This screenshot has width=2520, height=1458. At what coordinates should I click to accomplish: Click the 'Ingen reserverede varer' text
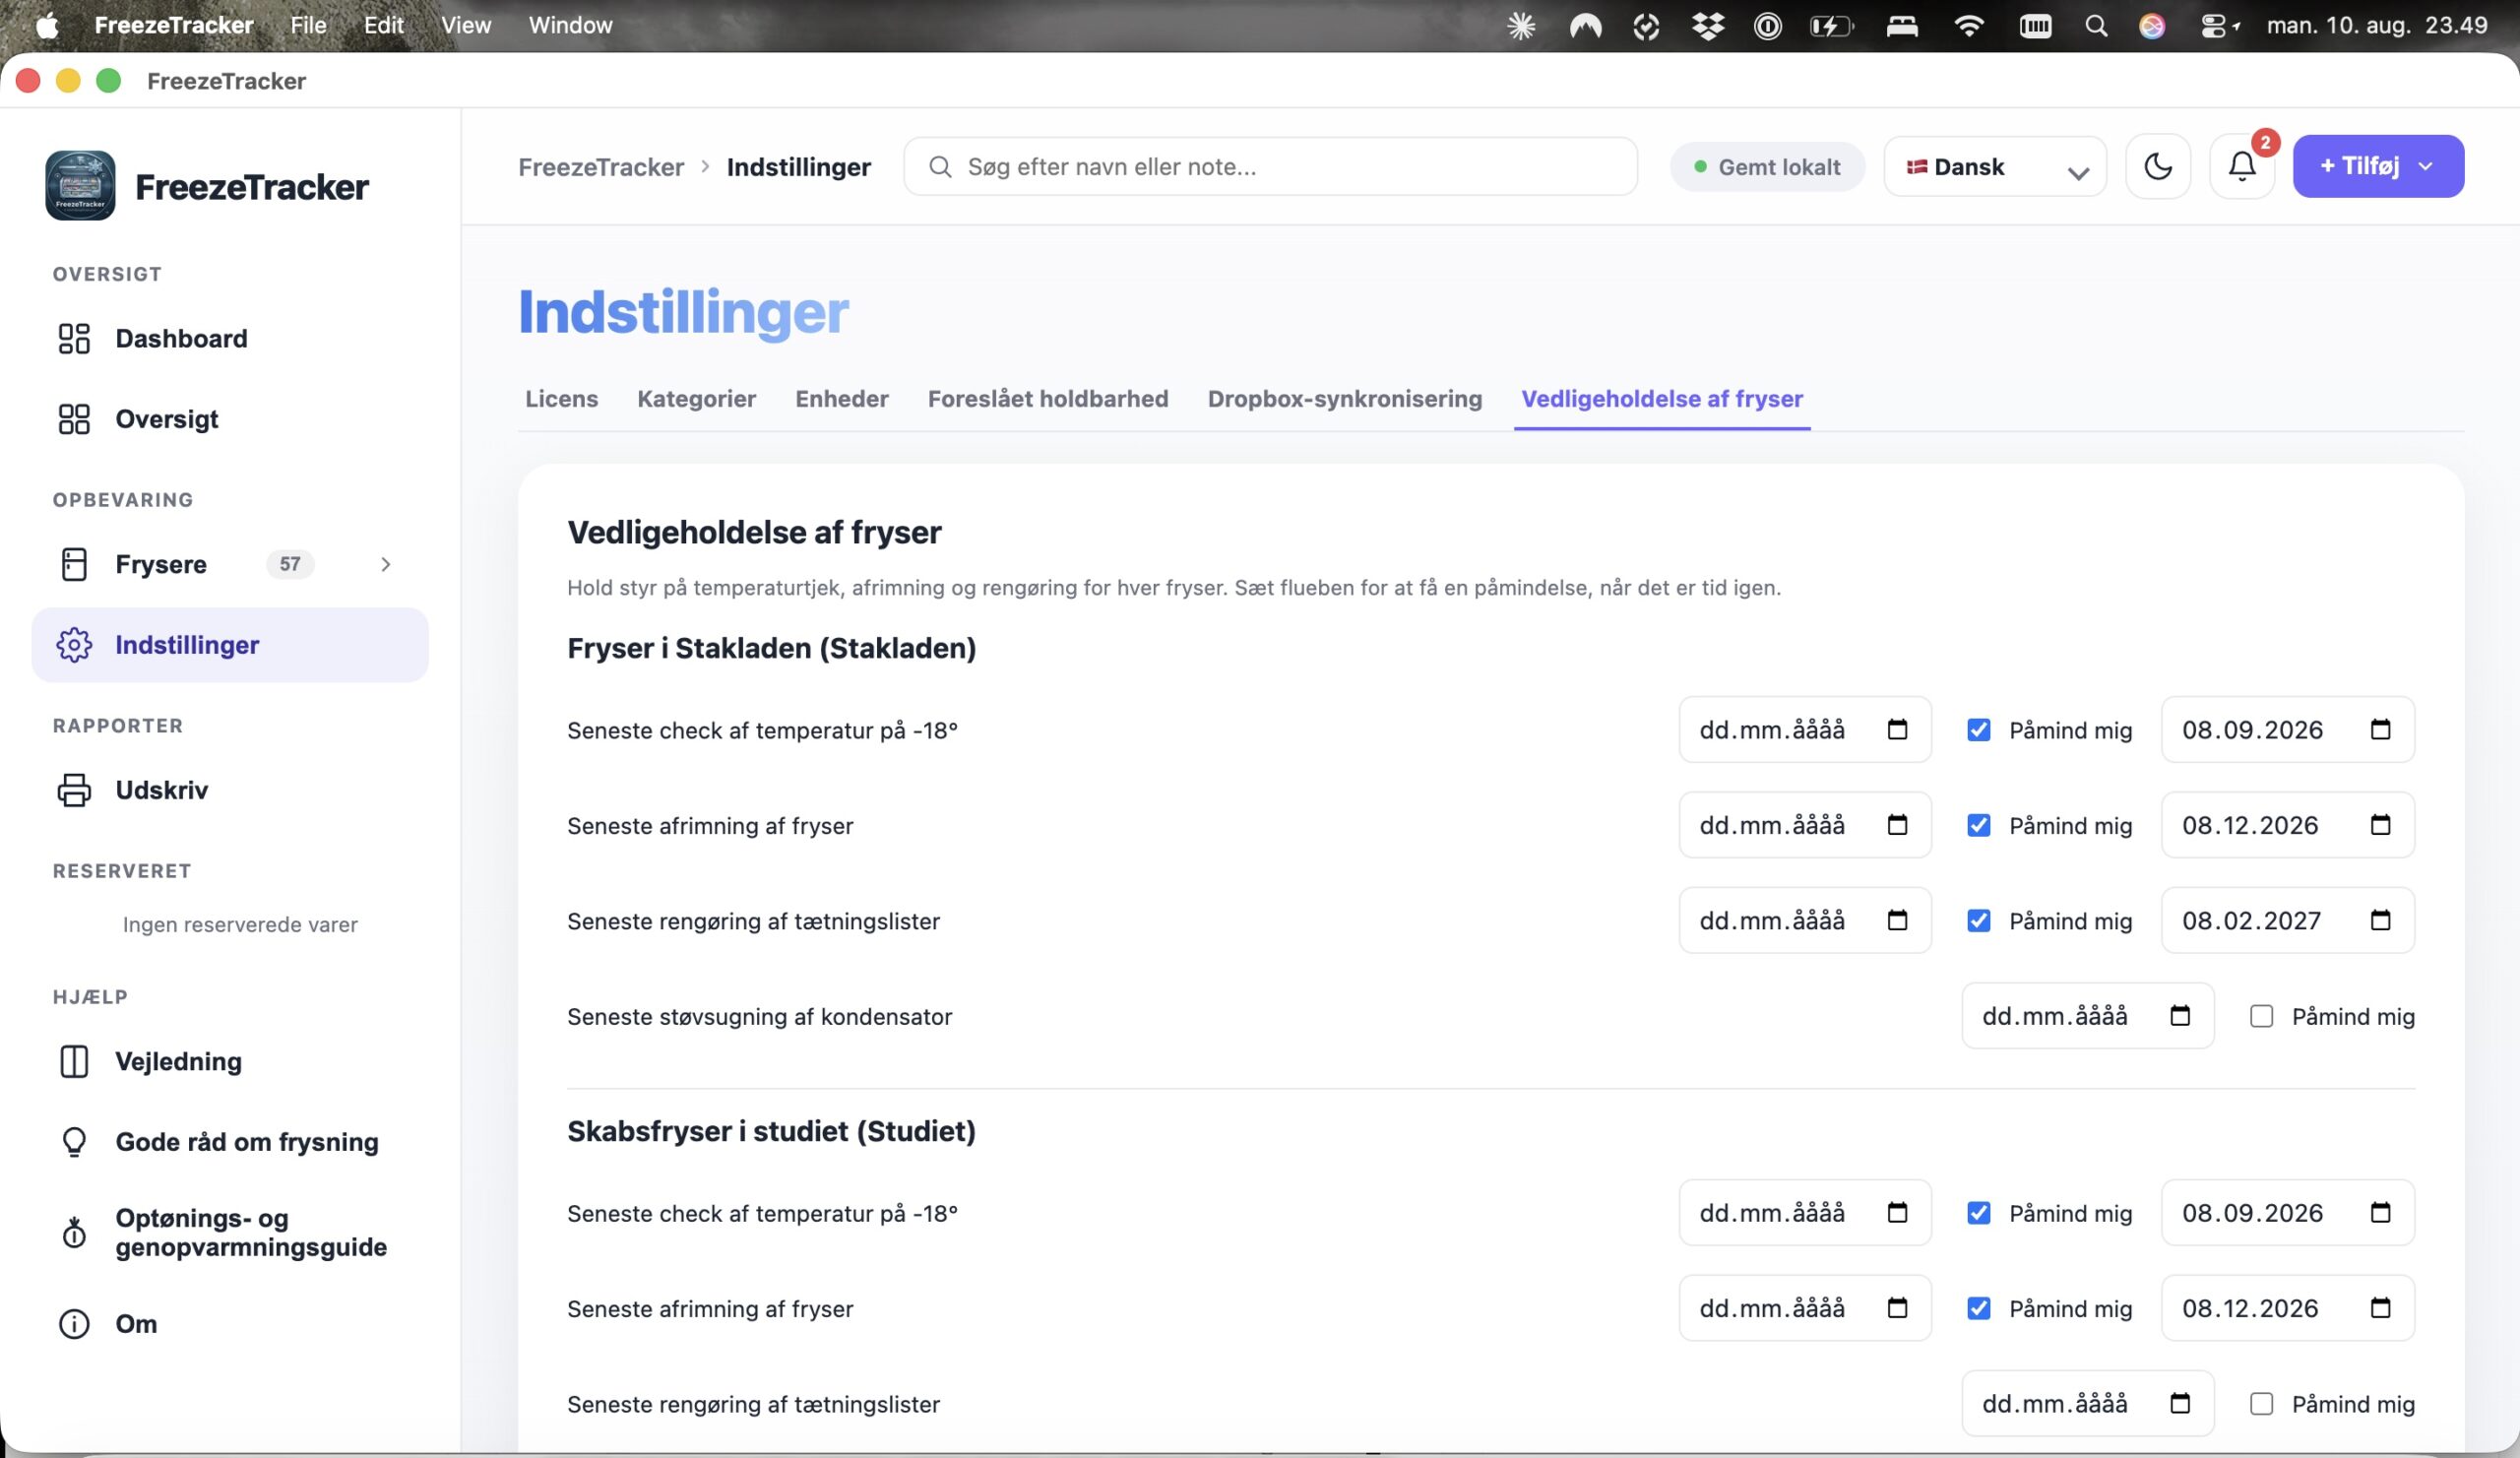tap(240, 925)
